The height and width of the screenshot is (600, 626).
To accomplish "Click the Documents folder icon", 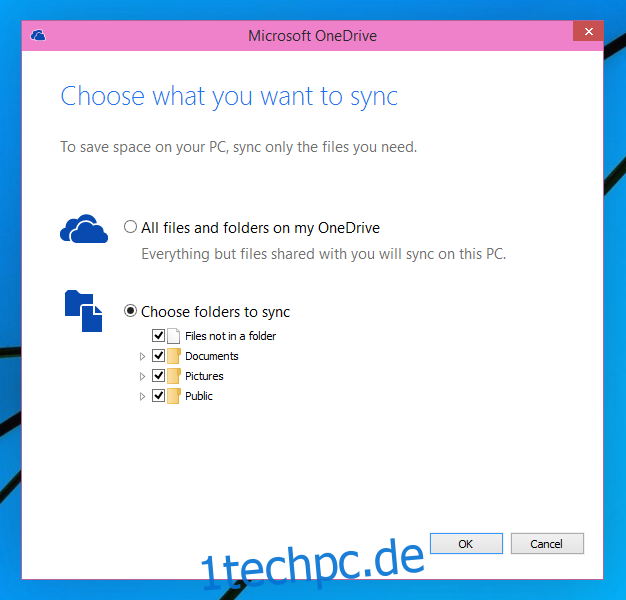I will point(174,356).
